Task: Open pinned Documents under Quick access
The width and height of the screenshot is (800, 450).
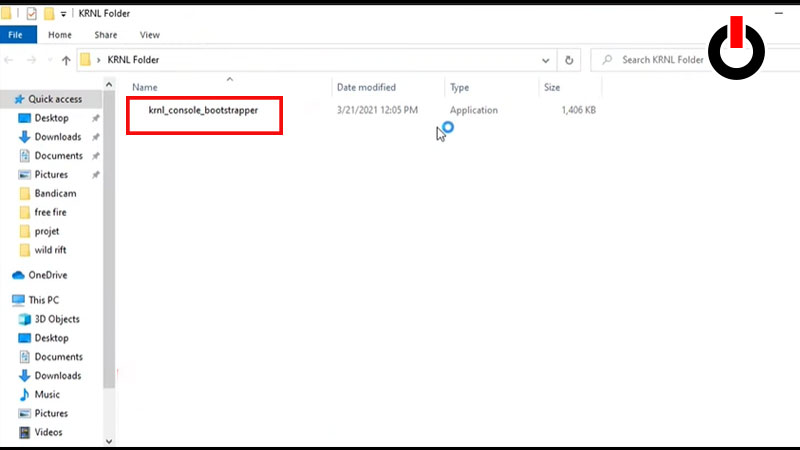Action: pyautogui.click(x=59, y=156)
